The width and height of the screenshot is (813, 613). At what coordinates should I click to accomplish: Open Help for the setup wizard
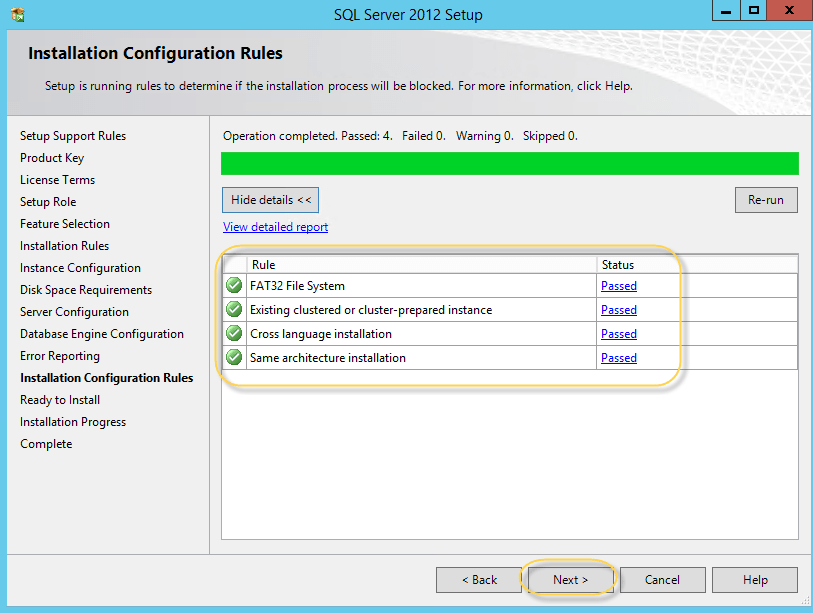click(755, 580)
